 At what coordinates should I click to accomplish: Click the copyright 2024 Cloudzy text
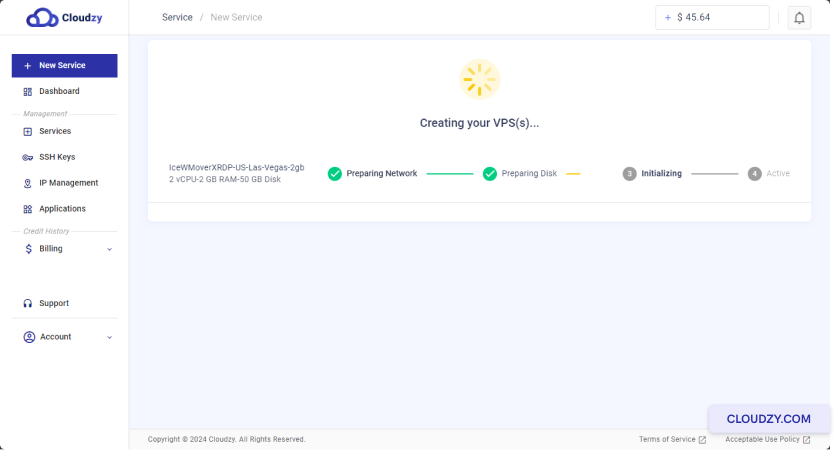click(227, 439)
